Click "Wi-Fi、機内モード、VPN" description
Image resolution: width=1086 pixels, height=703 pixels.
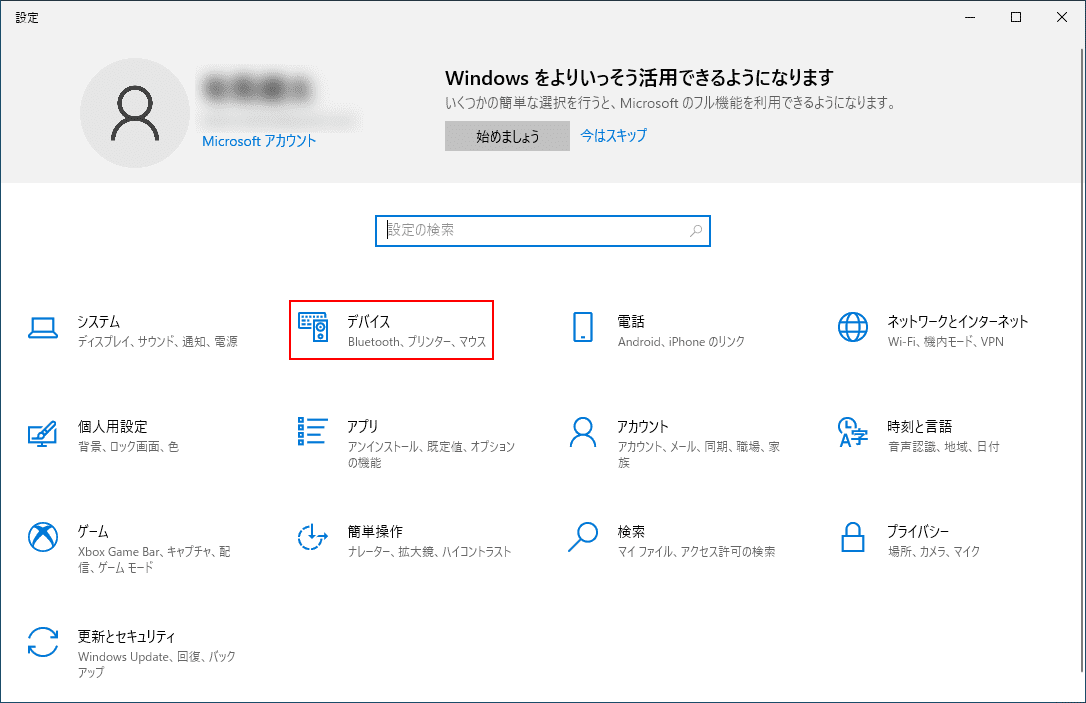(x=946, y=341)
